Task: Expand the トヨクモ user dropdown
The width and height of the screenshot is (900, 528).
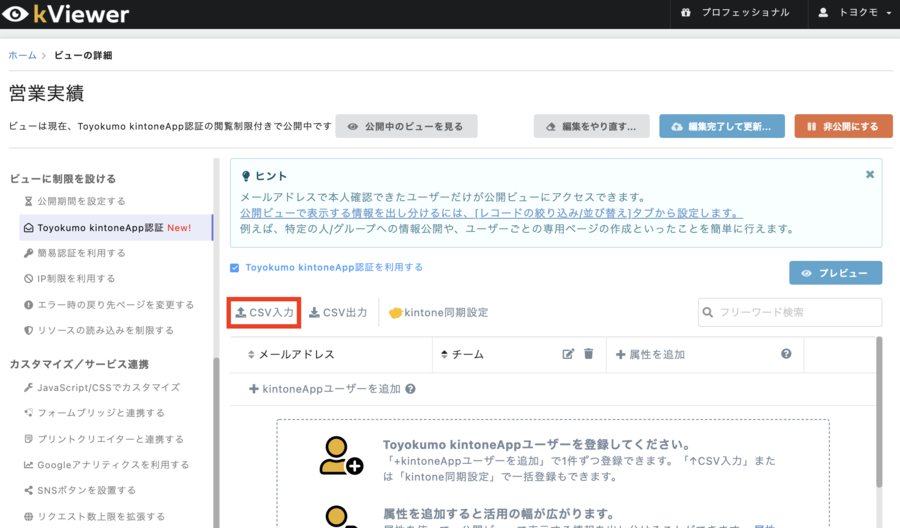Action: point(857,13)
